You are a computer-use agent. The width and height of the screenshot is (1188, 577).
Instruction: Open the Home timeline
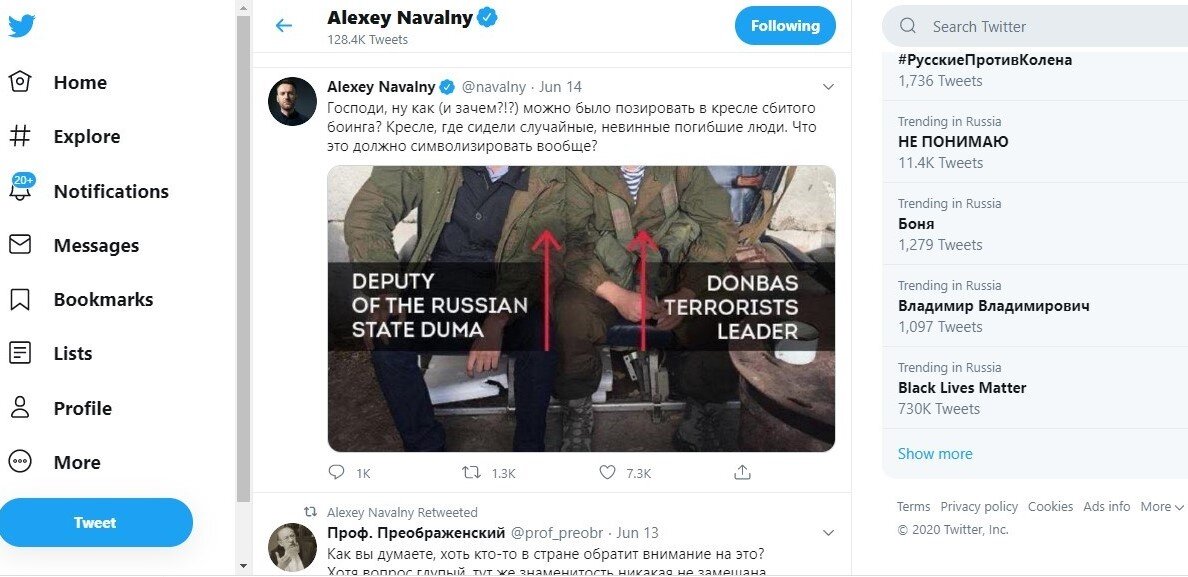coord(80,82)
